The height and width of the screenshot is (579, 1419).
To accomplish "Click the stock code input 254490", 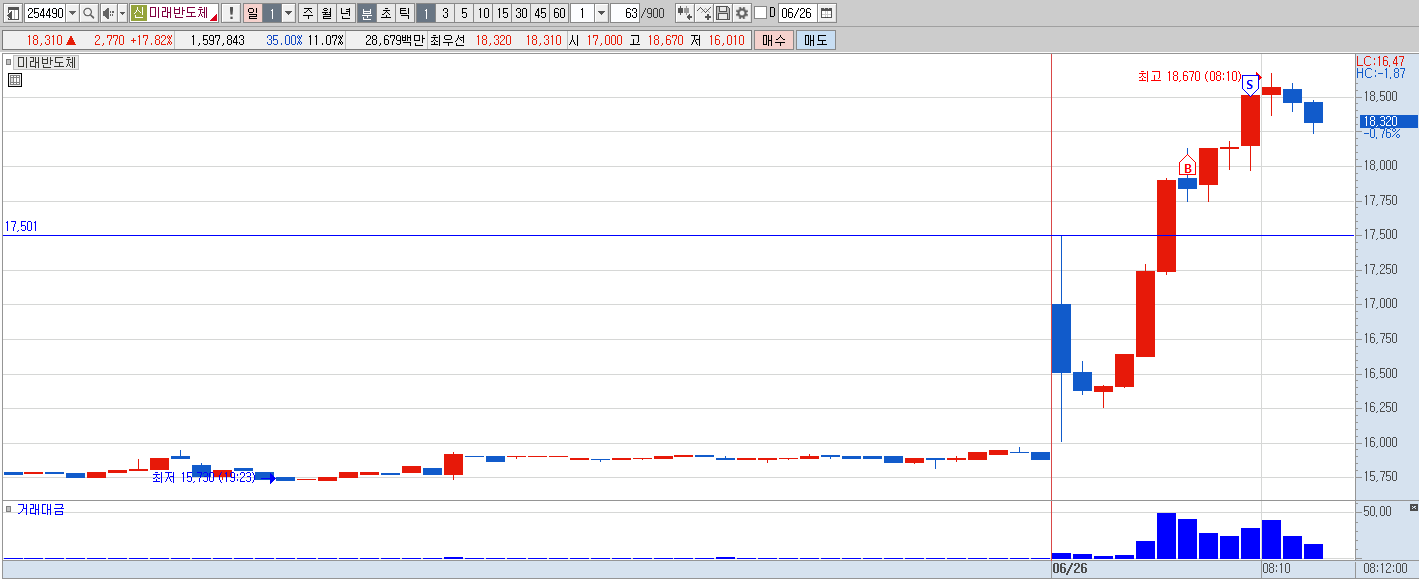I will (x=44, y=13).
